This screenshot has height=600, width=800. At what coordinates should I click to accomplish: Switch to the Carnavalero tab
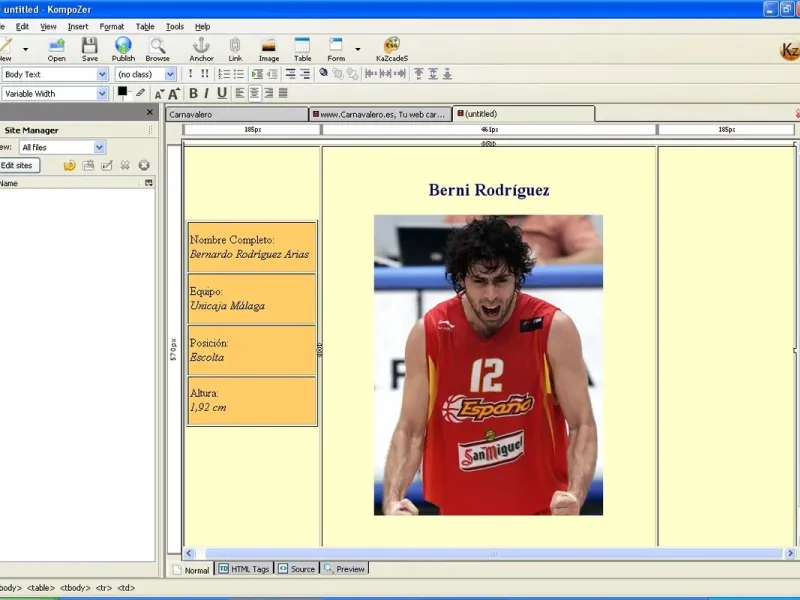click(x=237, y=114)
